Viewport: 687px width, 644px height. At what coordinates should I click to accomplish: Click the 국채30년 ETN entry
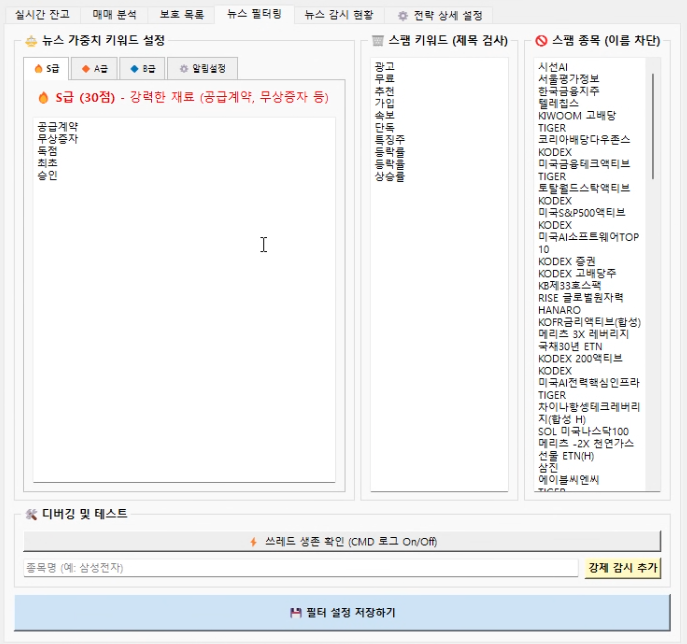[x=570, y=347]
